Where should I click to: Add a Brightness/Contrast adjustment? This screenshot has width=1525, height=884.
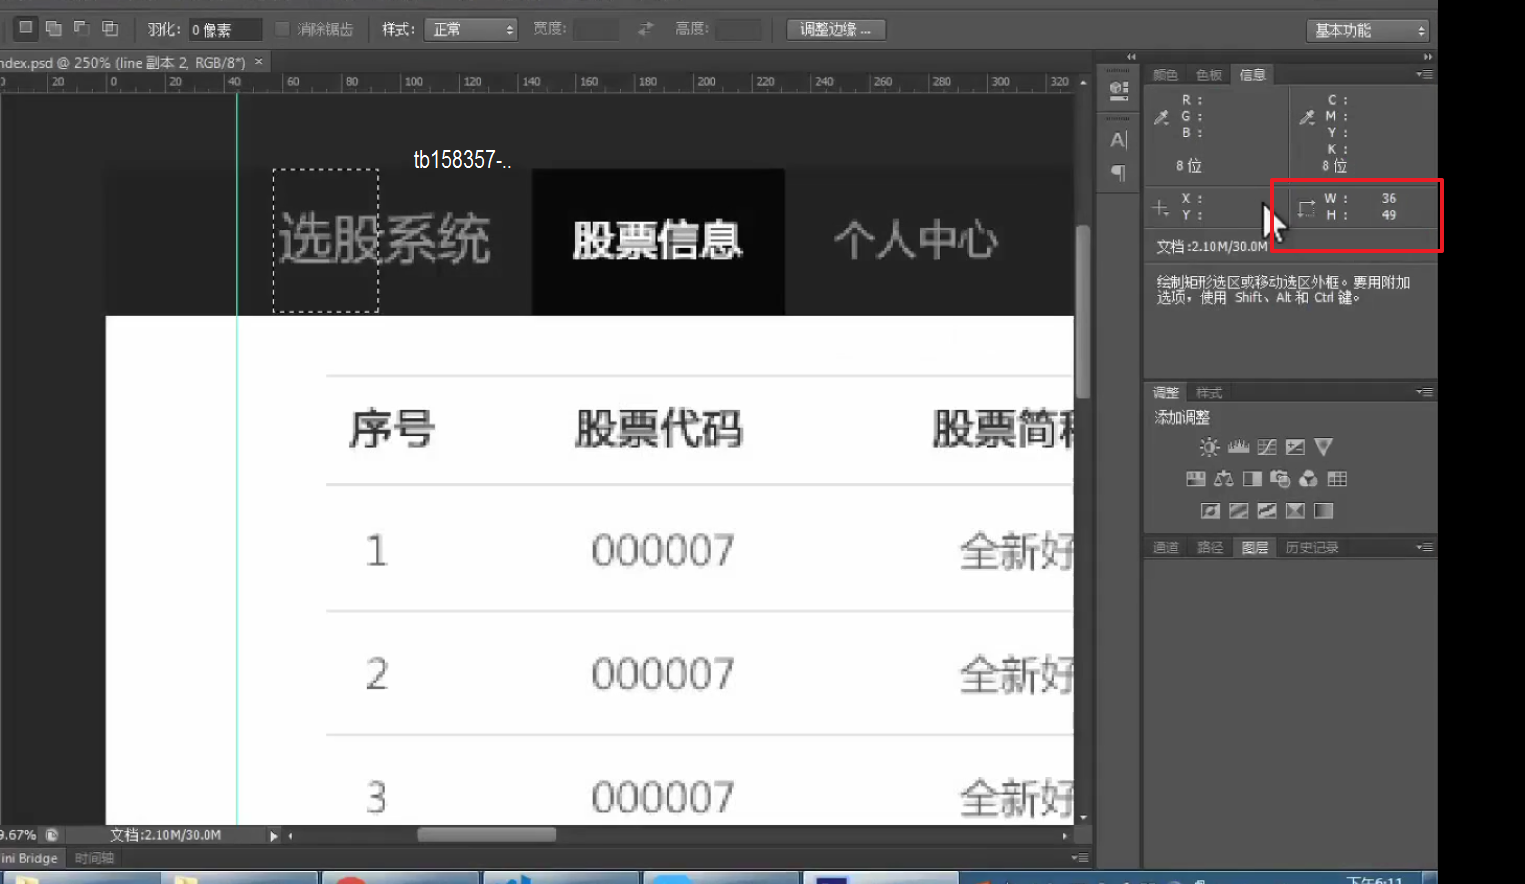1209,447
